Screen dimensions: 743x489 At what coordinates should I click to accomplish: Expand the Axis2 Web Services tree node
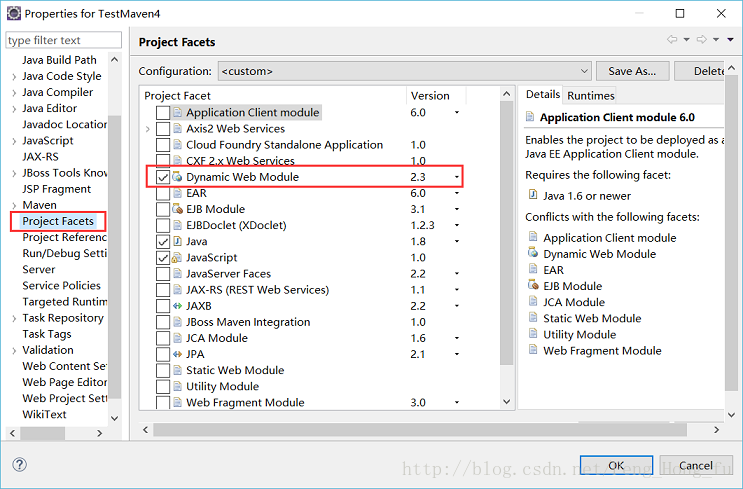(148, 129)
